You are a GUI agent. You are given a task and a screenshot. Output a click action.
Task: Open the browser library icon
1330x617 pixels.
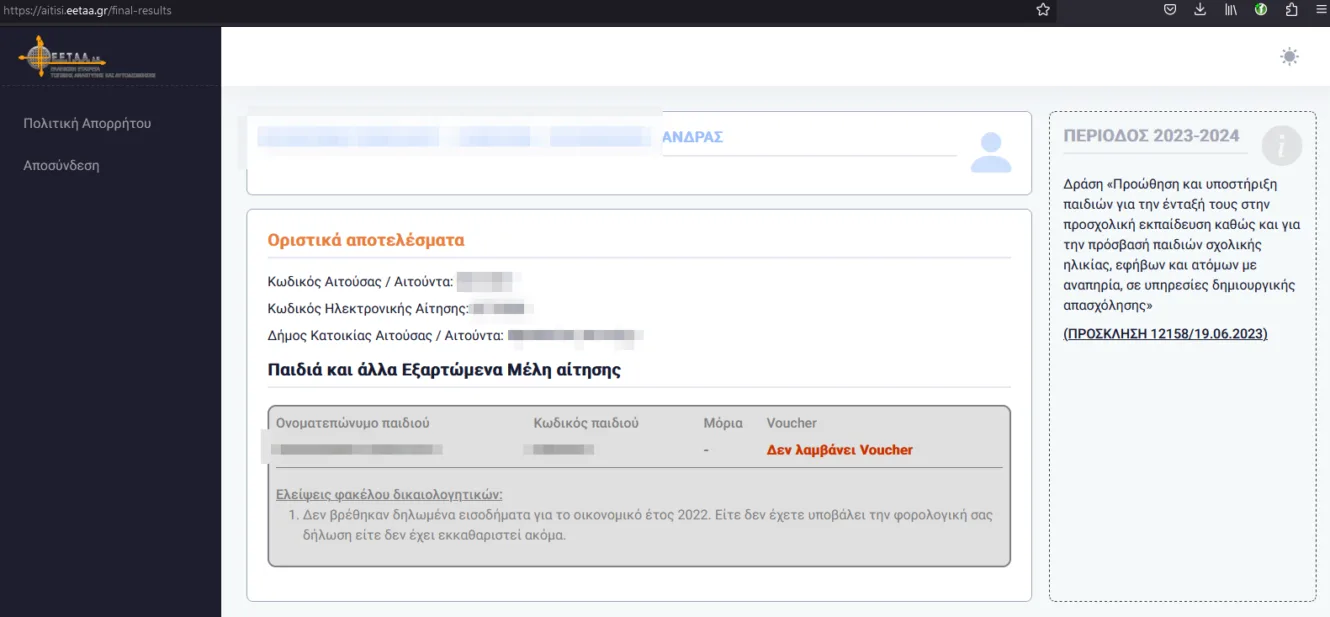click(1231, 10)
